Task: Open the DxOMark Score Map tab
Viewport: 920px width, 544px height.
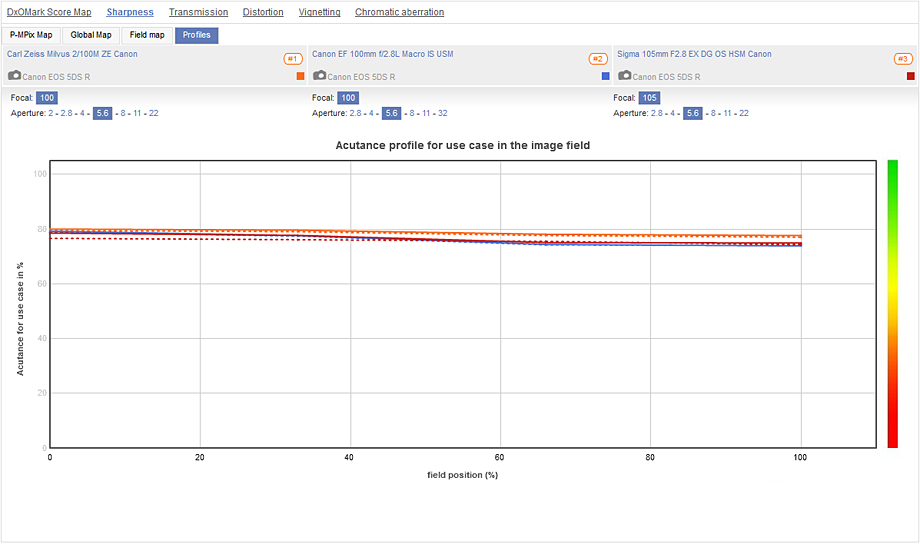Action: 49,12
